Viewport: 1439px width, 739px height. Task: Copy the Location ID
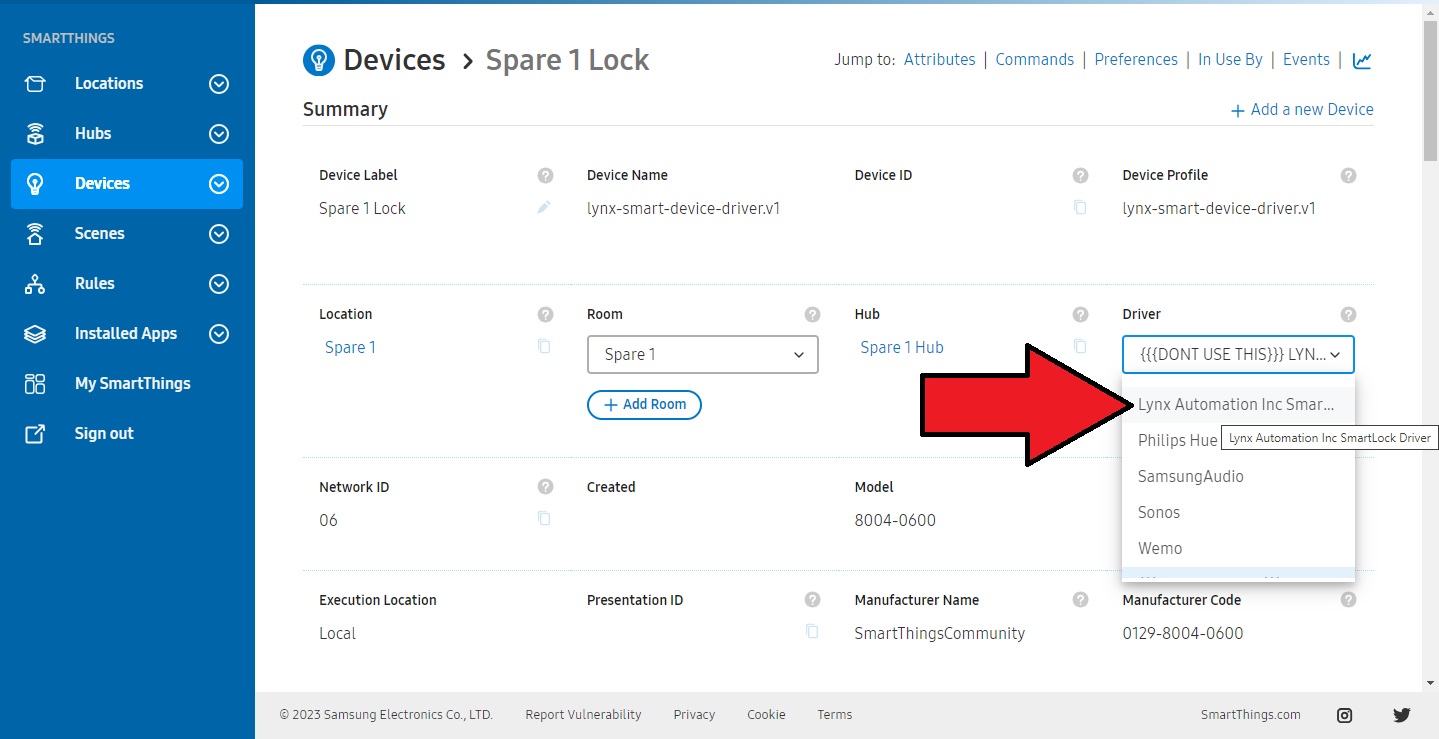click(x=544, y=347)
